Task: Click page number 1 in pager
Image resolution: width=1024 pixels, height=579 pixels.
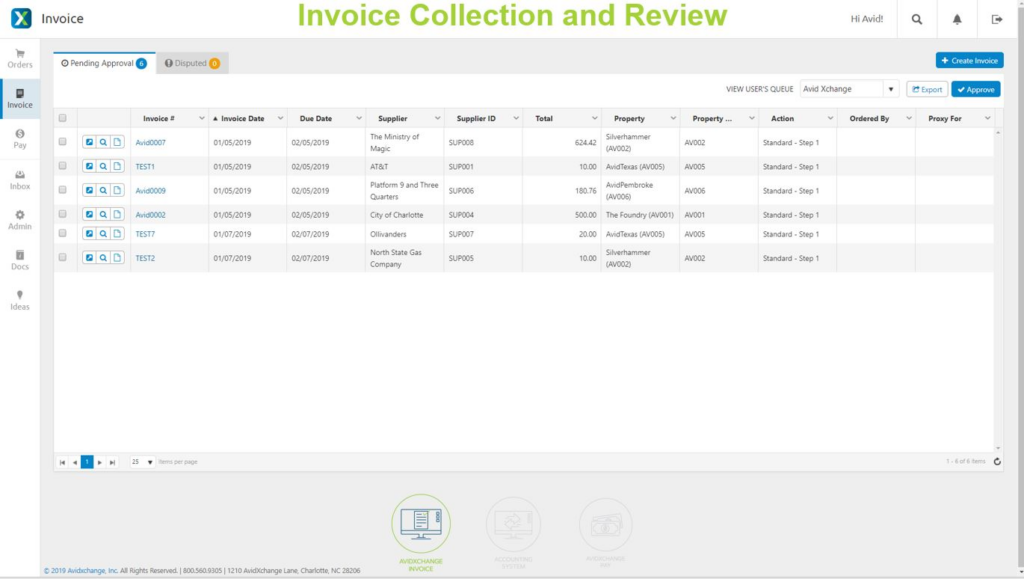Action: (87, 462)
